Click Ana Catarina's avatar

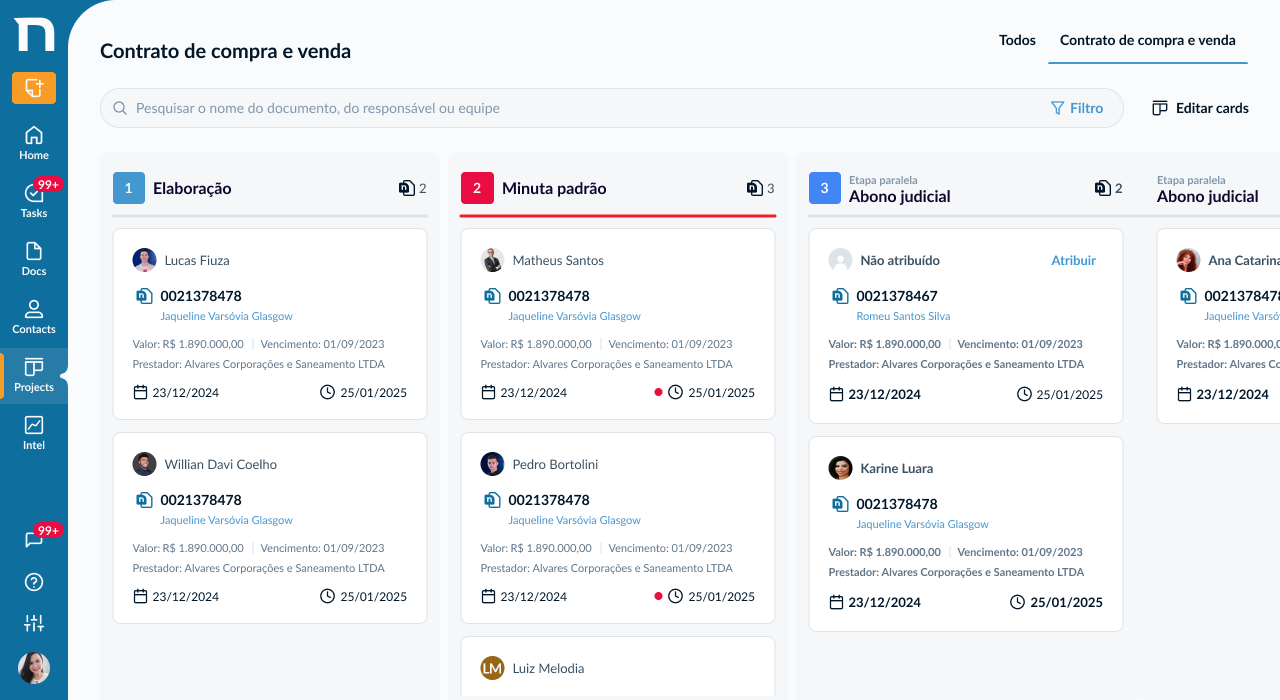pyautogui.click(x=1188, y=260)
